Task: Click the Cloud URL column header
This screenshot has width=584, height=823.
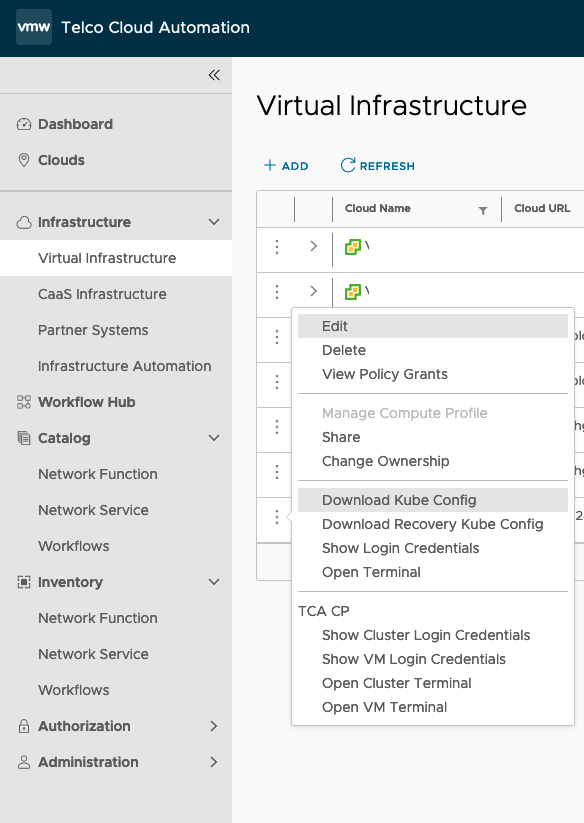Action: click(x=542, y=208)
